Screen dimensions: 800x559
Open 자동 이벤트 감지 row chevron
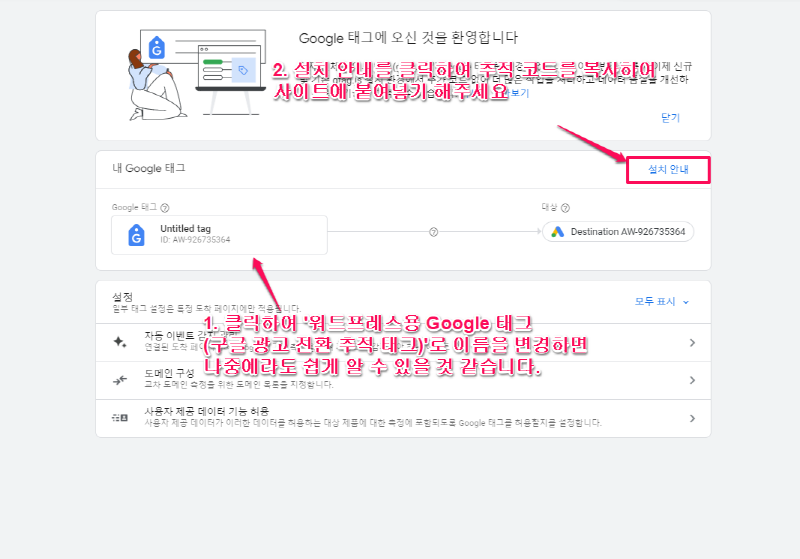coord(692,343)
